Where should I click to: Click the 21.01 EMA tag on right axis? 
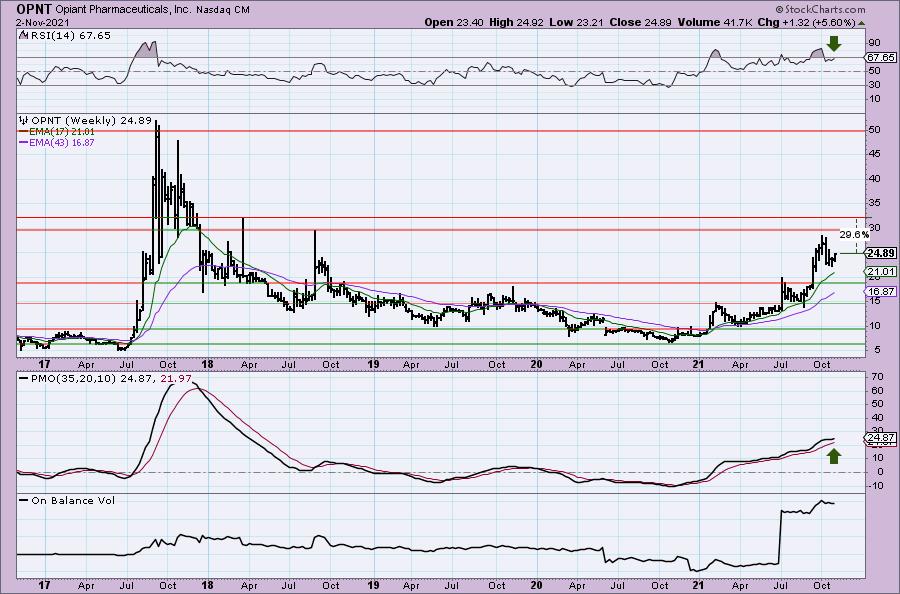pyautogui.click(x=880, y=271)
